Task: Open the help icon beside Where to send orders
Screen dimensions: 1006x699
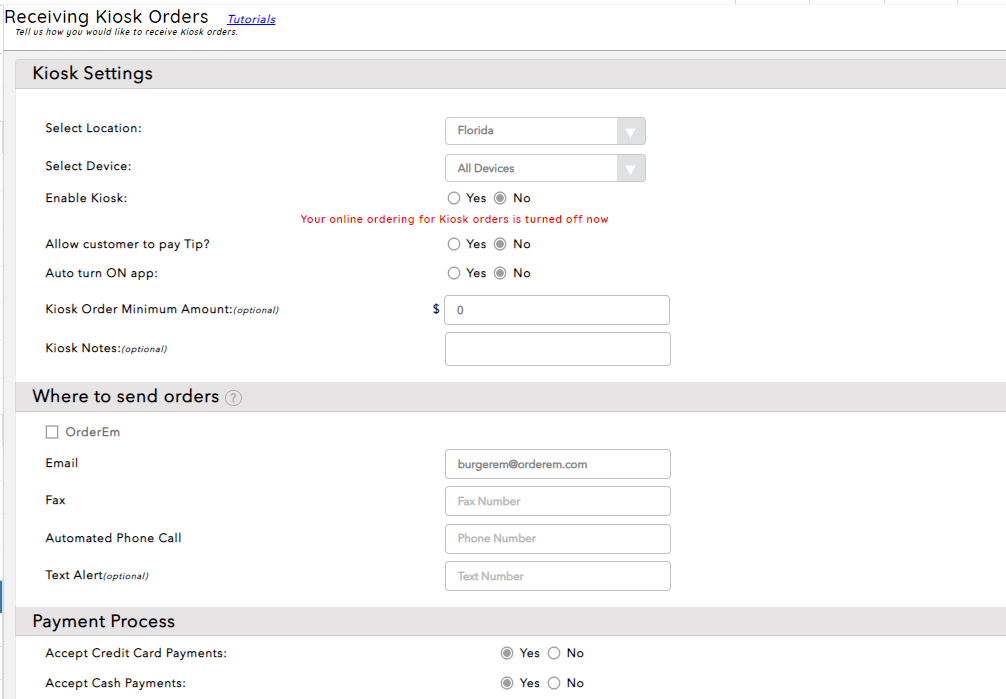Action: 233,398
